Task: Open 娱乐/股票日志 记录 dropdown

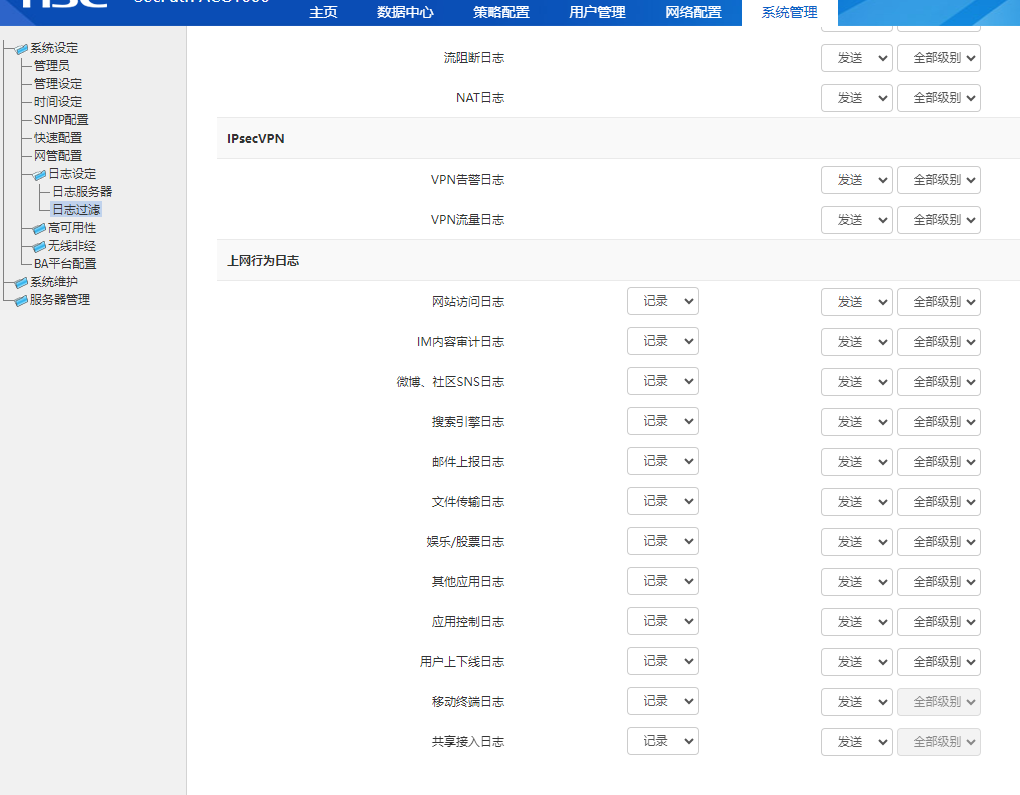Action: click(663, 541)
